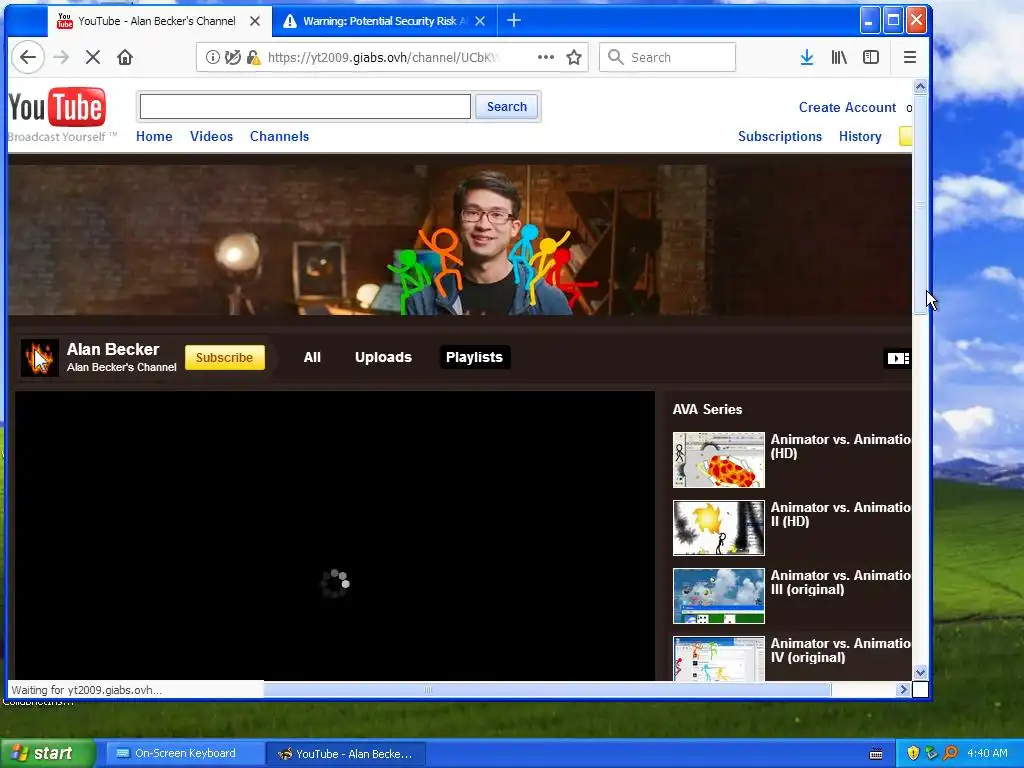Screen dimensions: 1024x768
Task: Click the network tray icon
Action: [x=931, y=753]
